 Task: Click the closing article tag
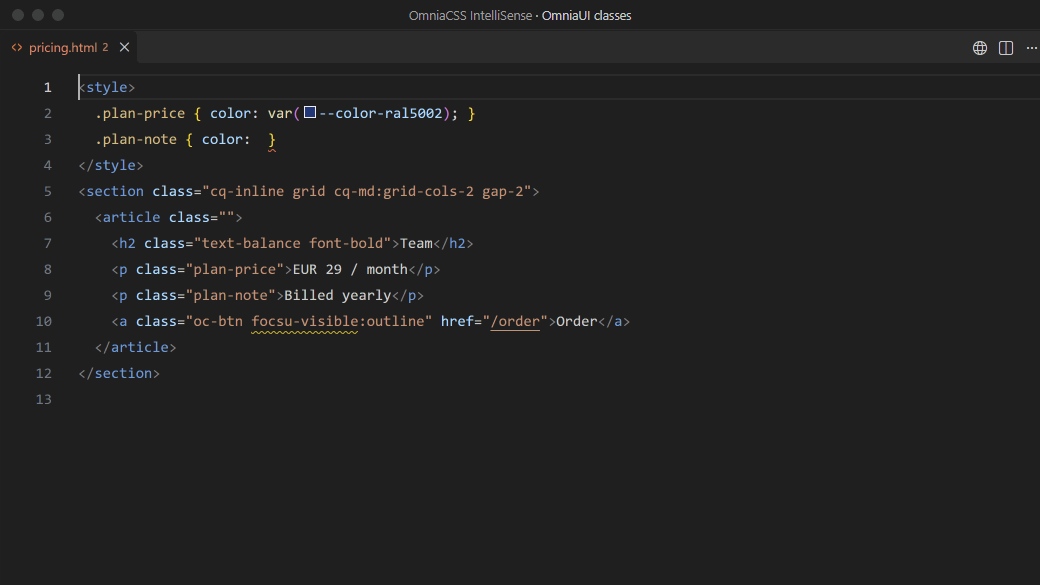click(x=136, y=348)
